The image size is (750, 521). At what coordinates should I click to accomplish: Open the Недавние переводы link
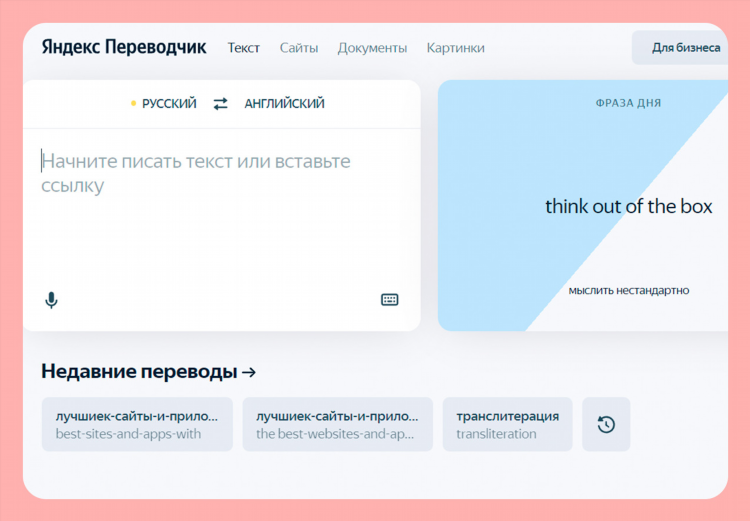(x=148, y=371)
